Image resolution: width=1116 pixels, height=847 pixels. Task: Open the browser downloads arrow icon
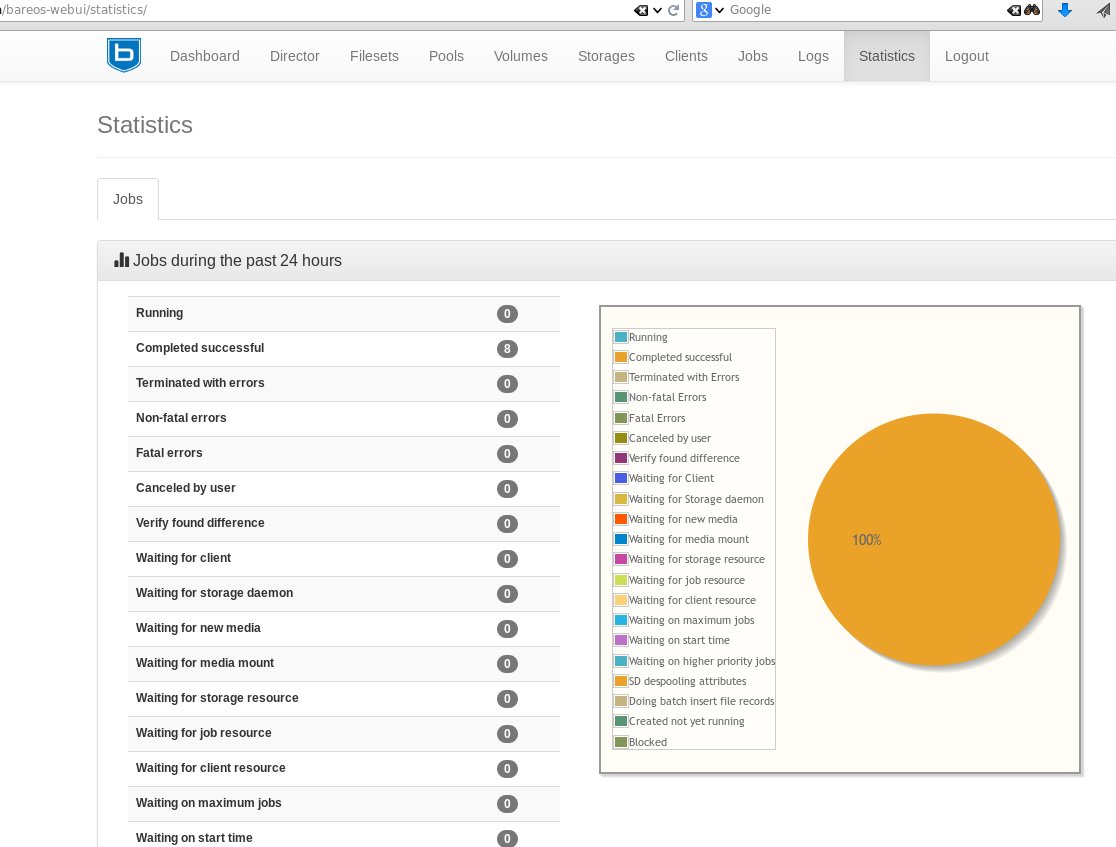(x=1065, y=10)
